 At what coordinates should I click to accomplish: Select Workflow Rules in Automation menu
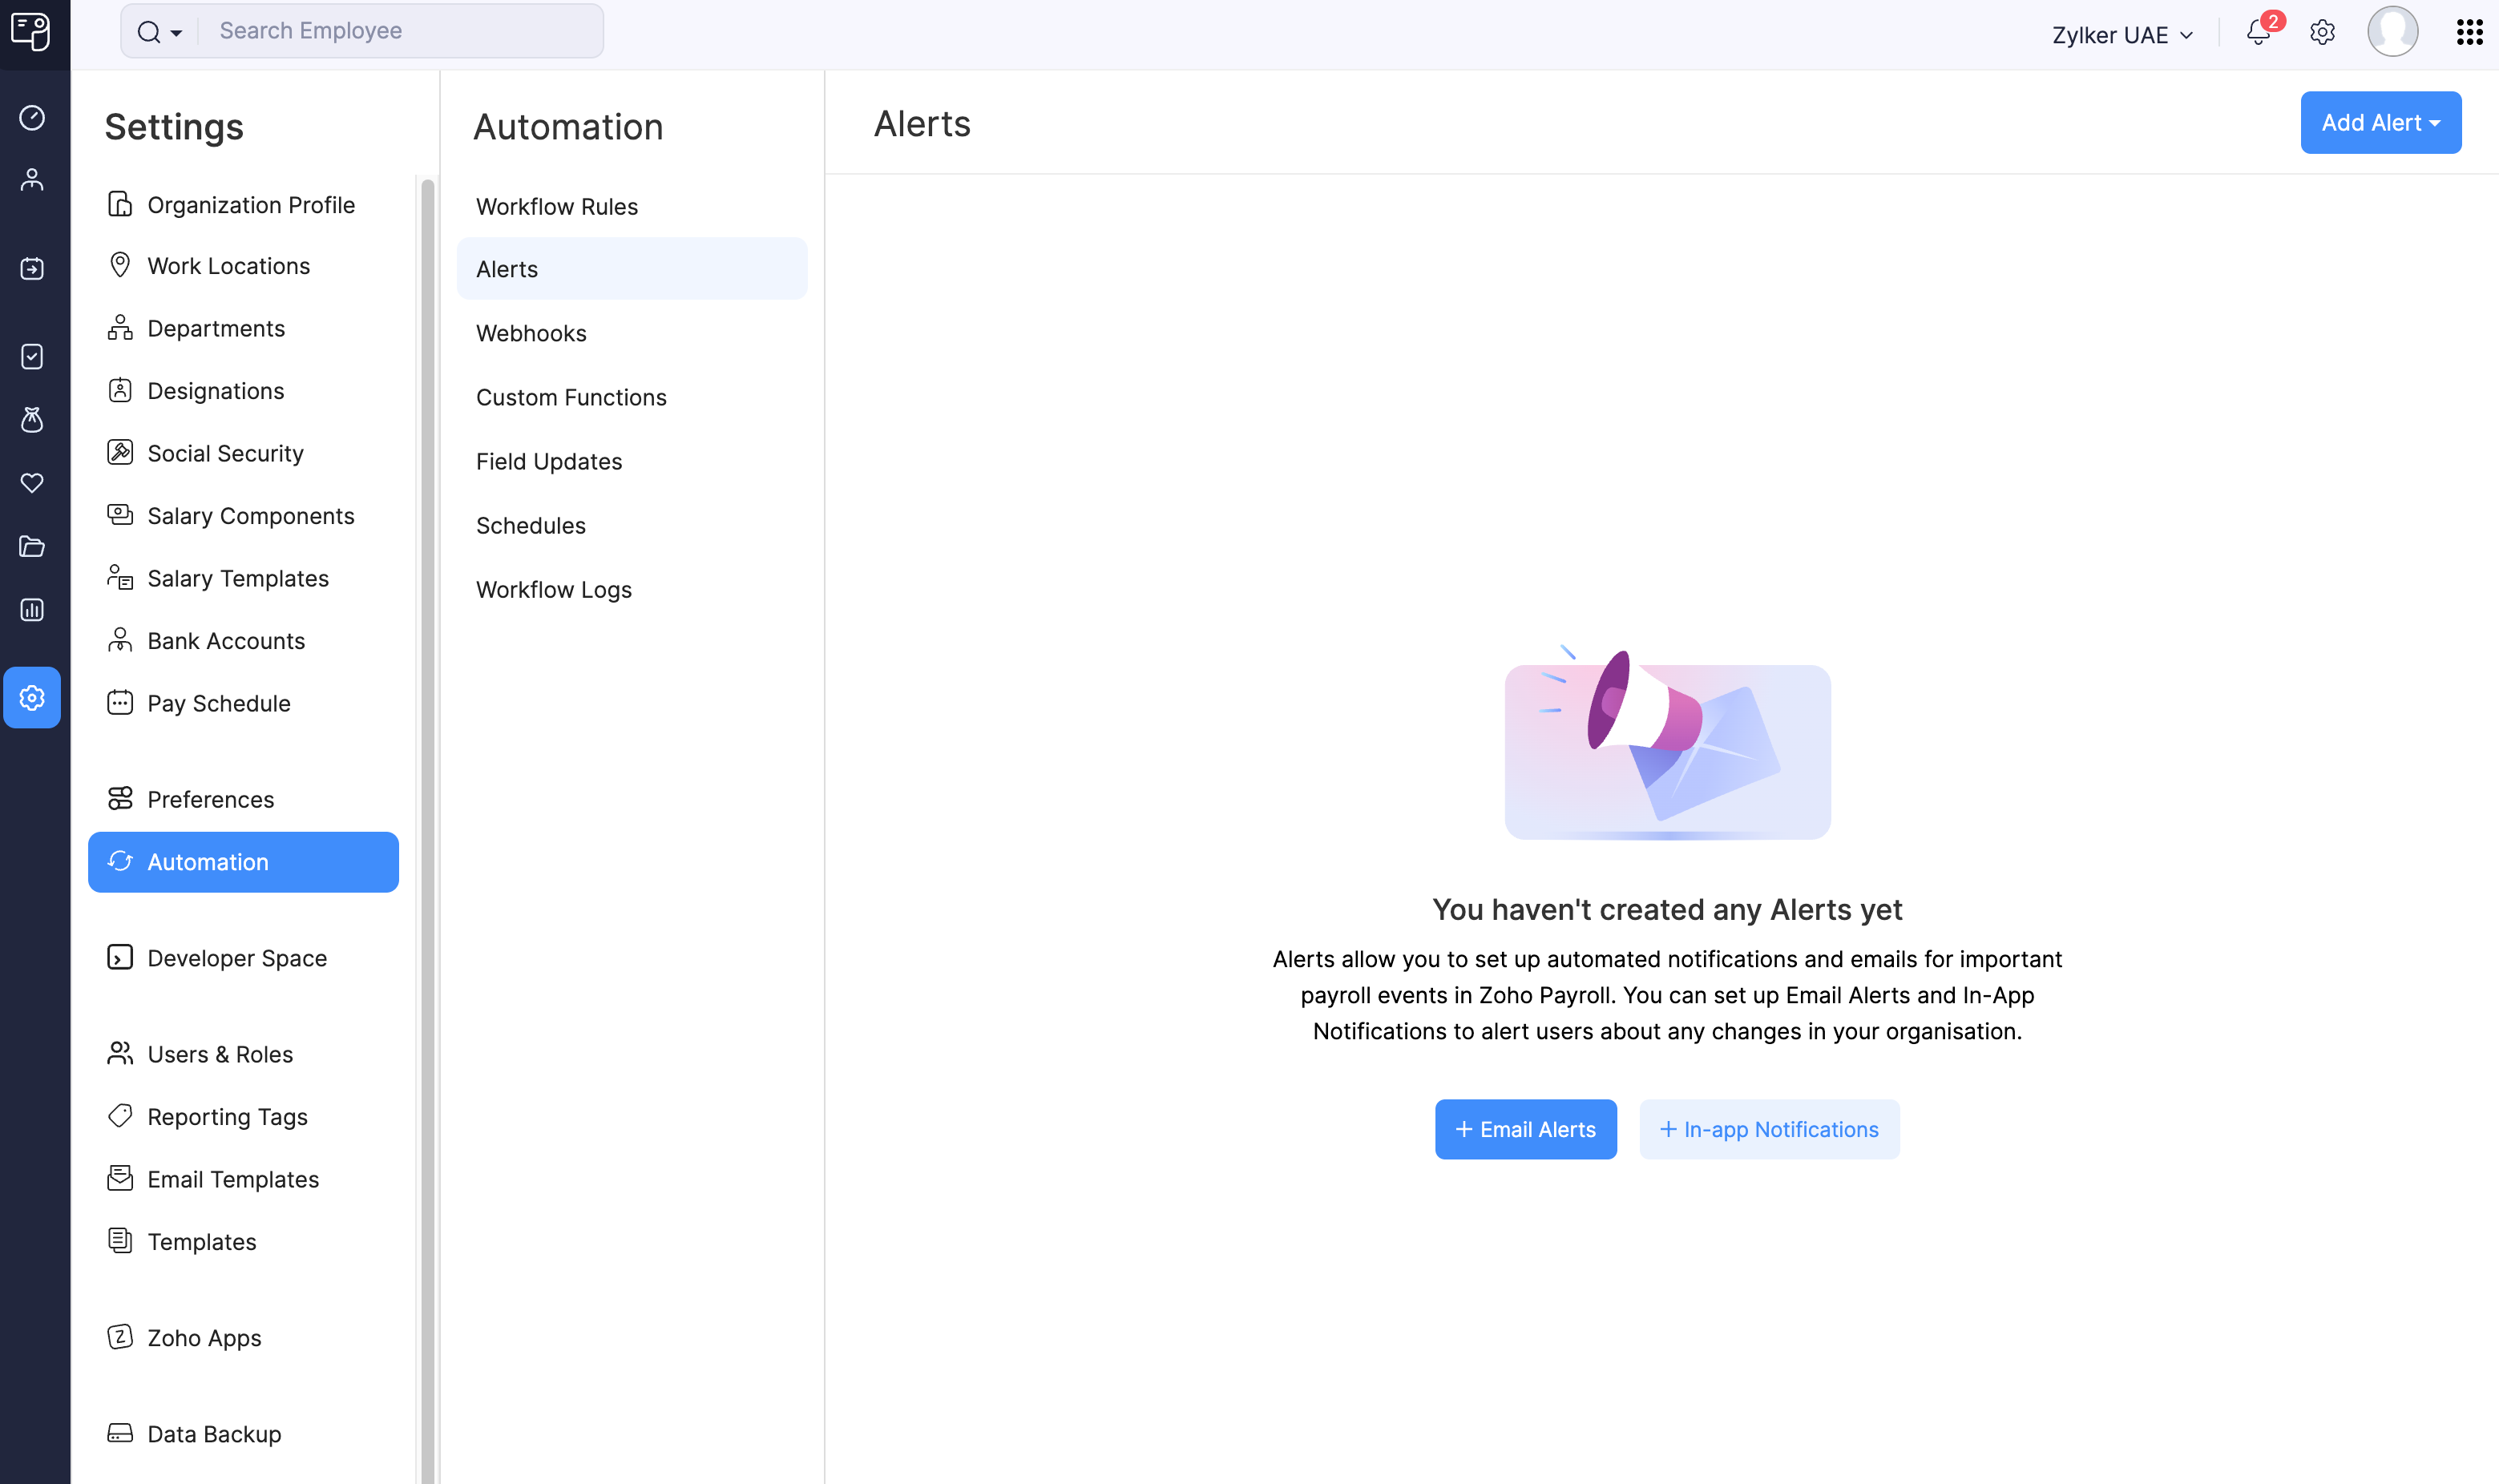click(x=557, y=207)
